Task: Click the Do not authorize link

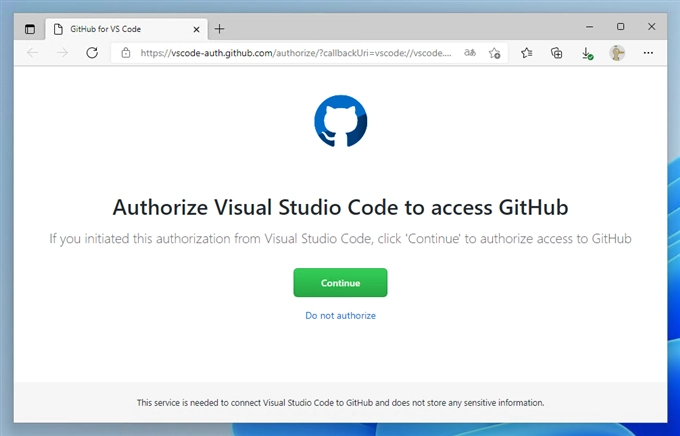Action: click(x=340, y=315)
